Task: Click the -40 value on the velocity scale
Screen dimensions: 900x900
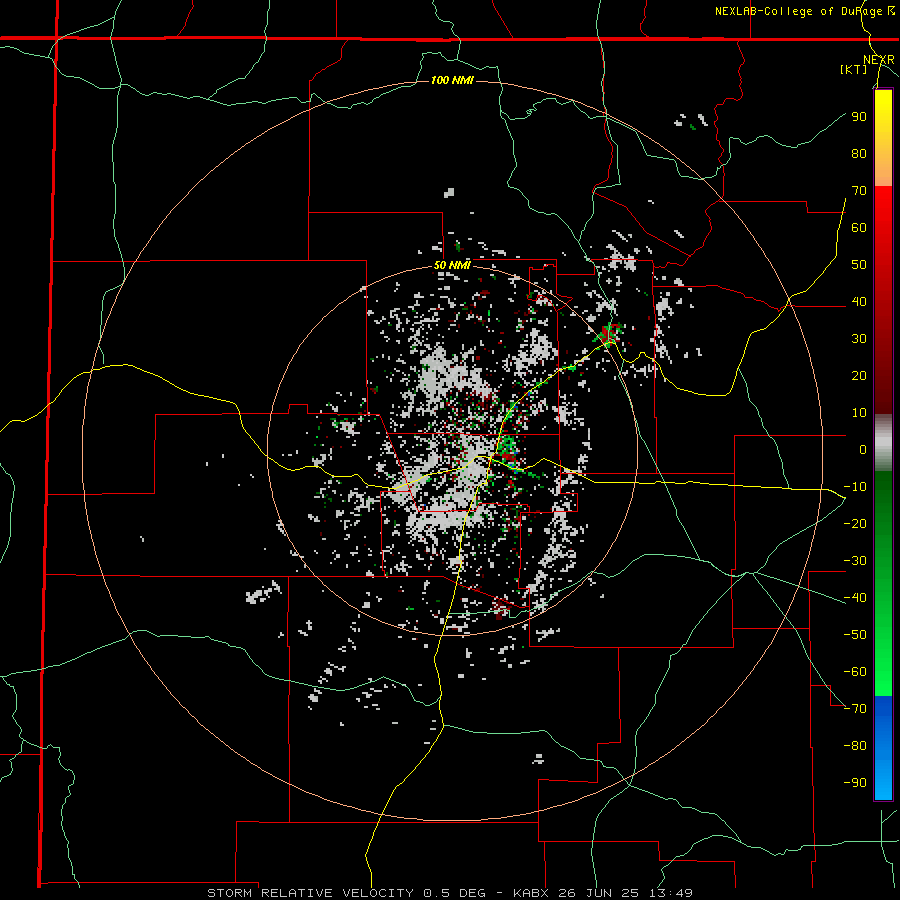Action: 855,598
